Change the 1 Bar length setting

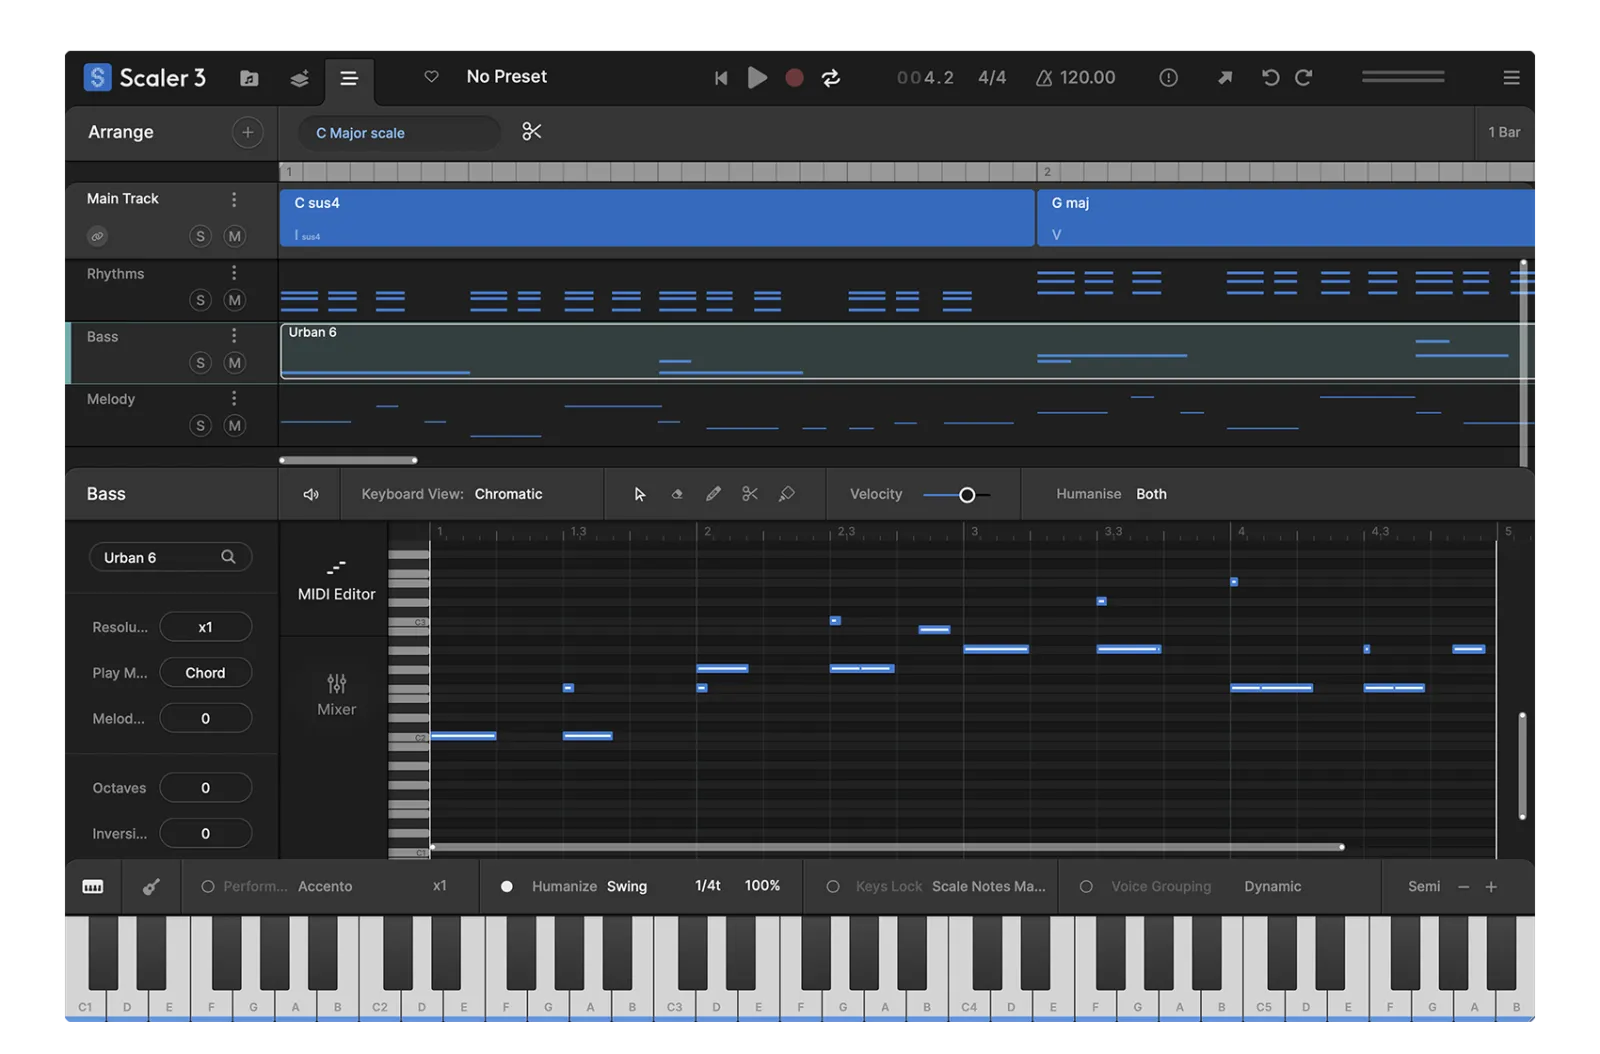(1503, 132)
